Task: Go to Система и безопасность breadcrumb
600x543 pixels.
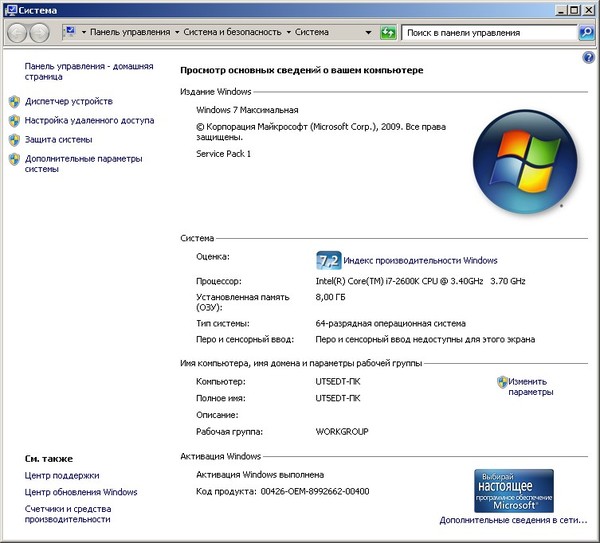Action: (232, 32)
